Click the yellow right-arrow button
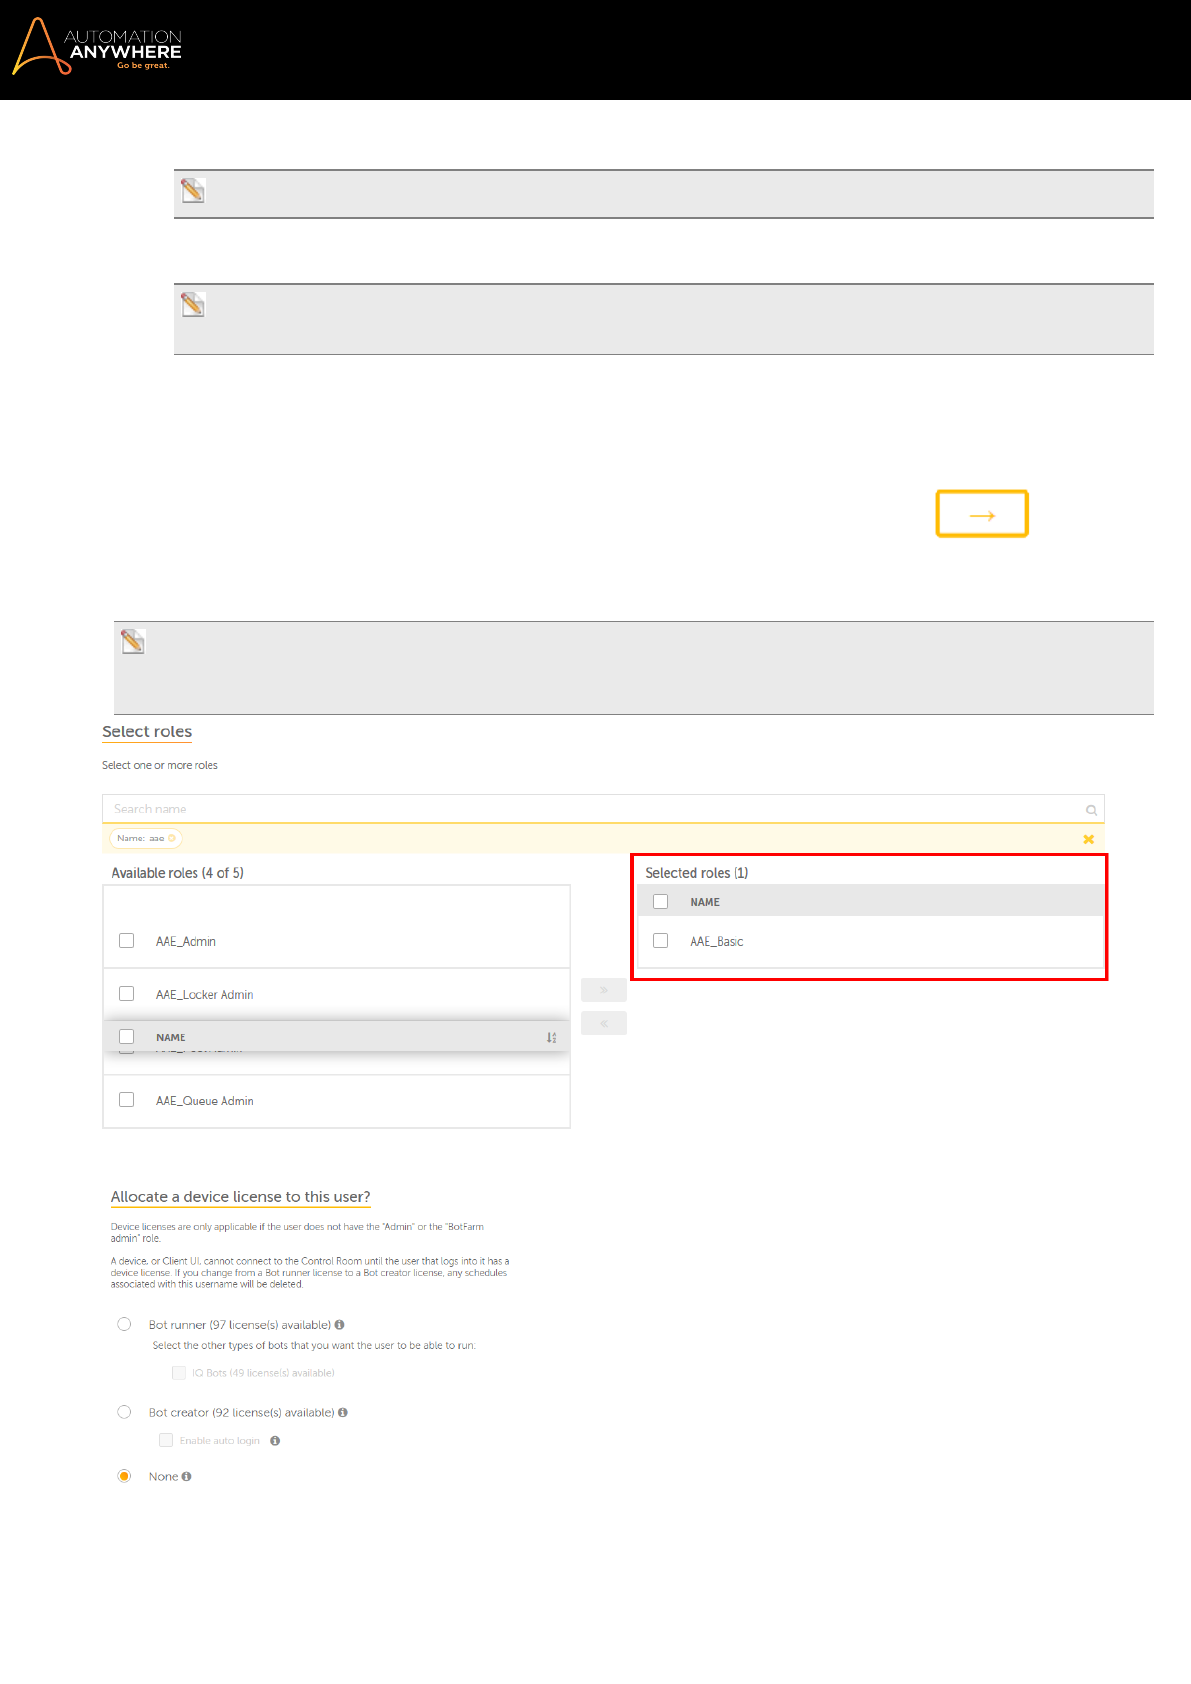Screen dimensions: 1191x1684 pos(981,514)
